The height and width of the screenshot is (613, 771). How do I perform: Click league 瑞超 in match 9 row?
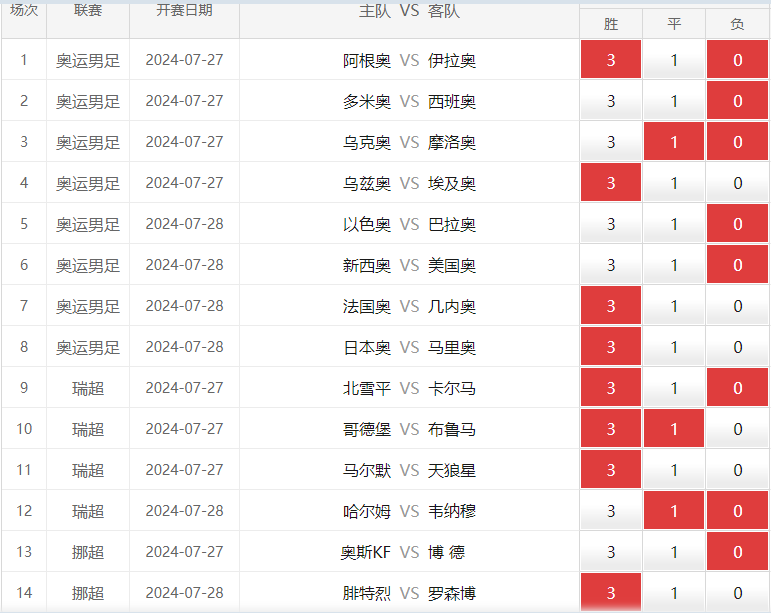(x=88, y=388)
